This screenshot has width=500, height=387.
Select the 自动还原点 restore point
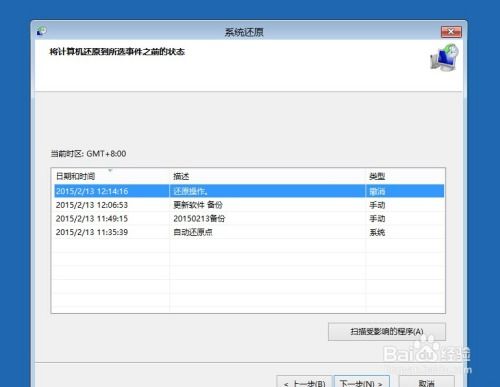[249, 232]
